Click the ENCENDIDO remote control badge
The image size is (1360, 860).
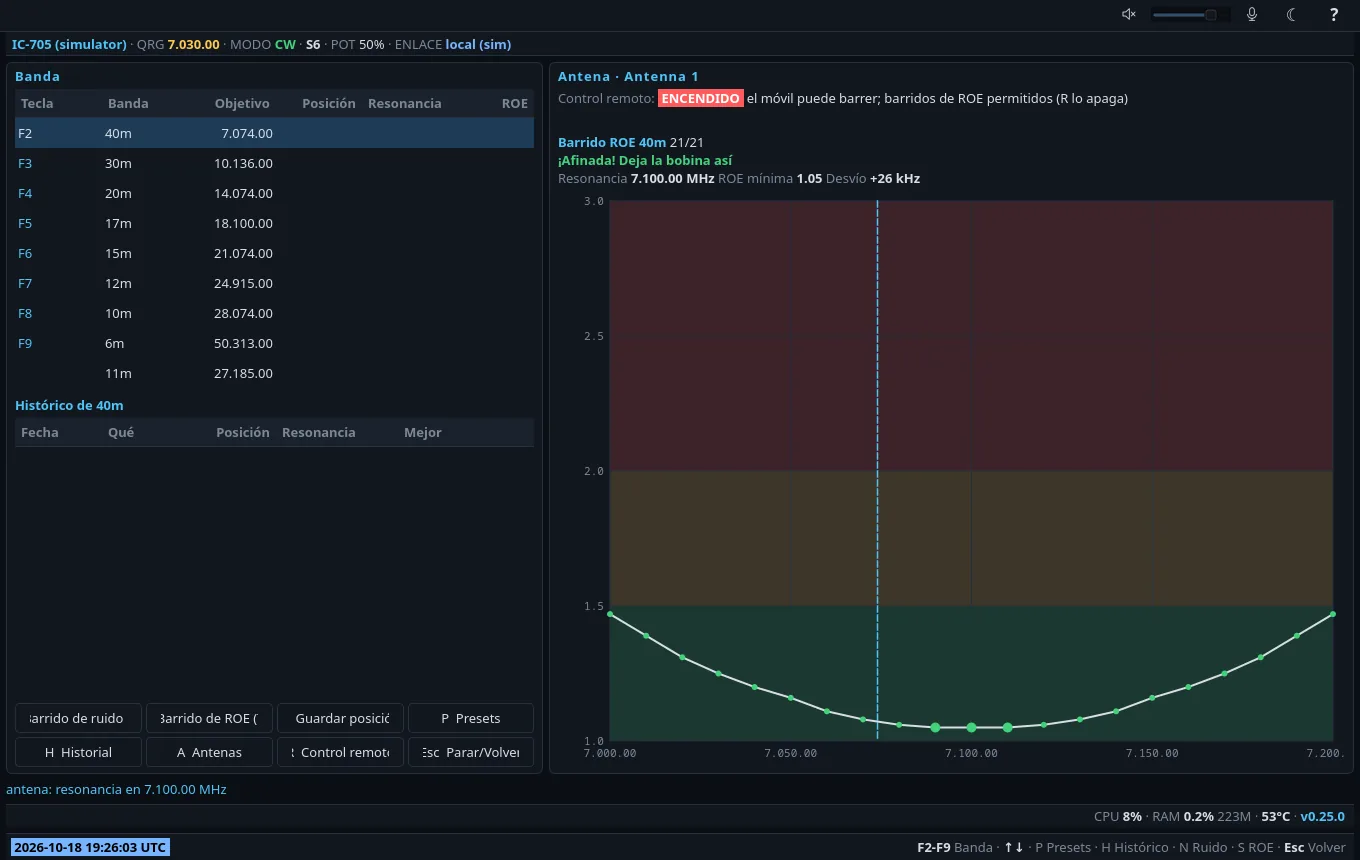coord(700,98)
